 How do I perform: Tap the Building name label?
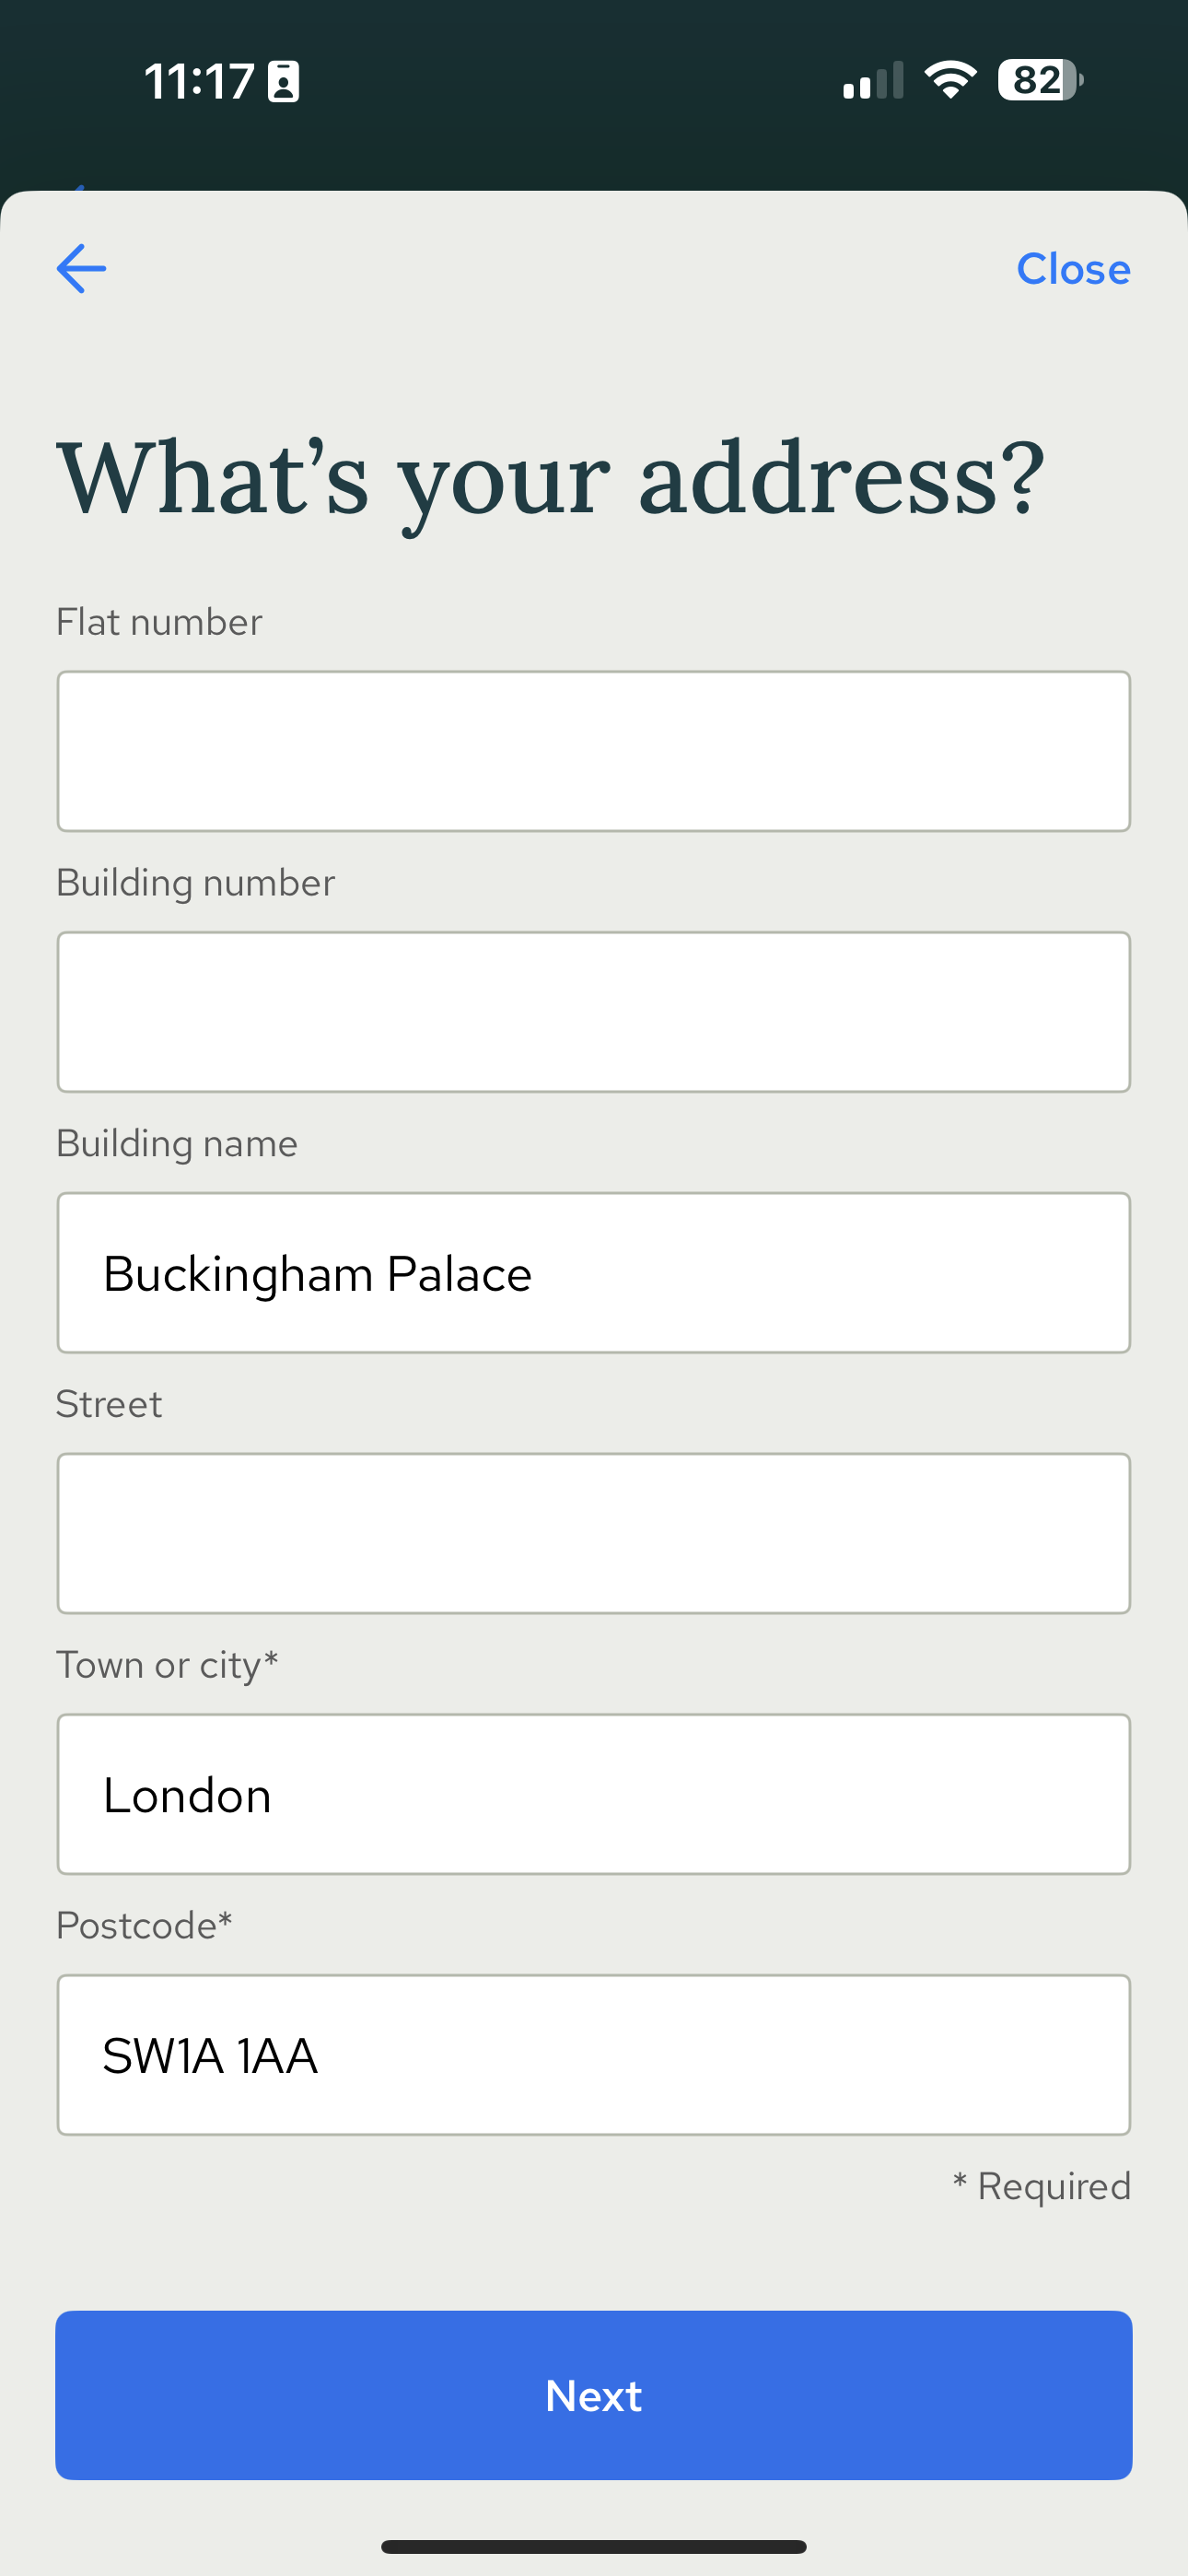(x=177, y=1143)
